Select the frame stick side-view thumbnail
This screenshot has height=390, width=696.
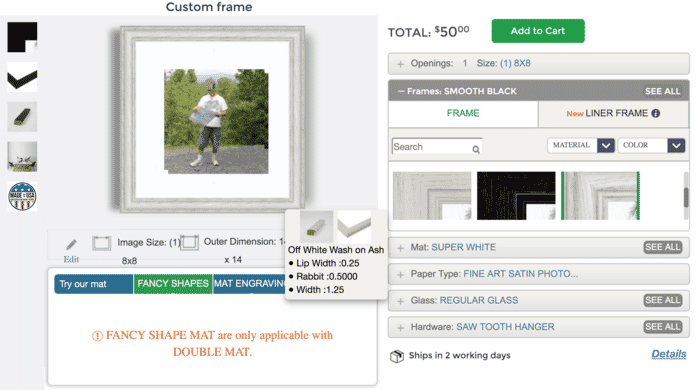coord(22,117)
